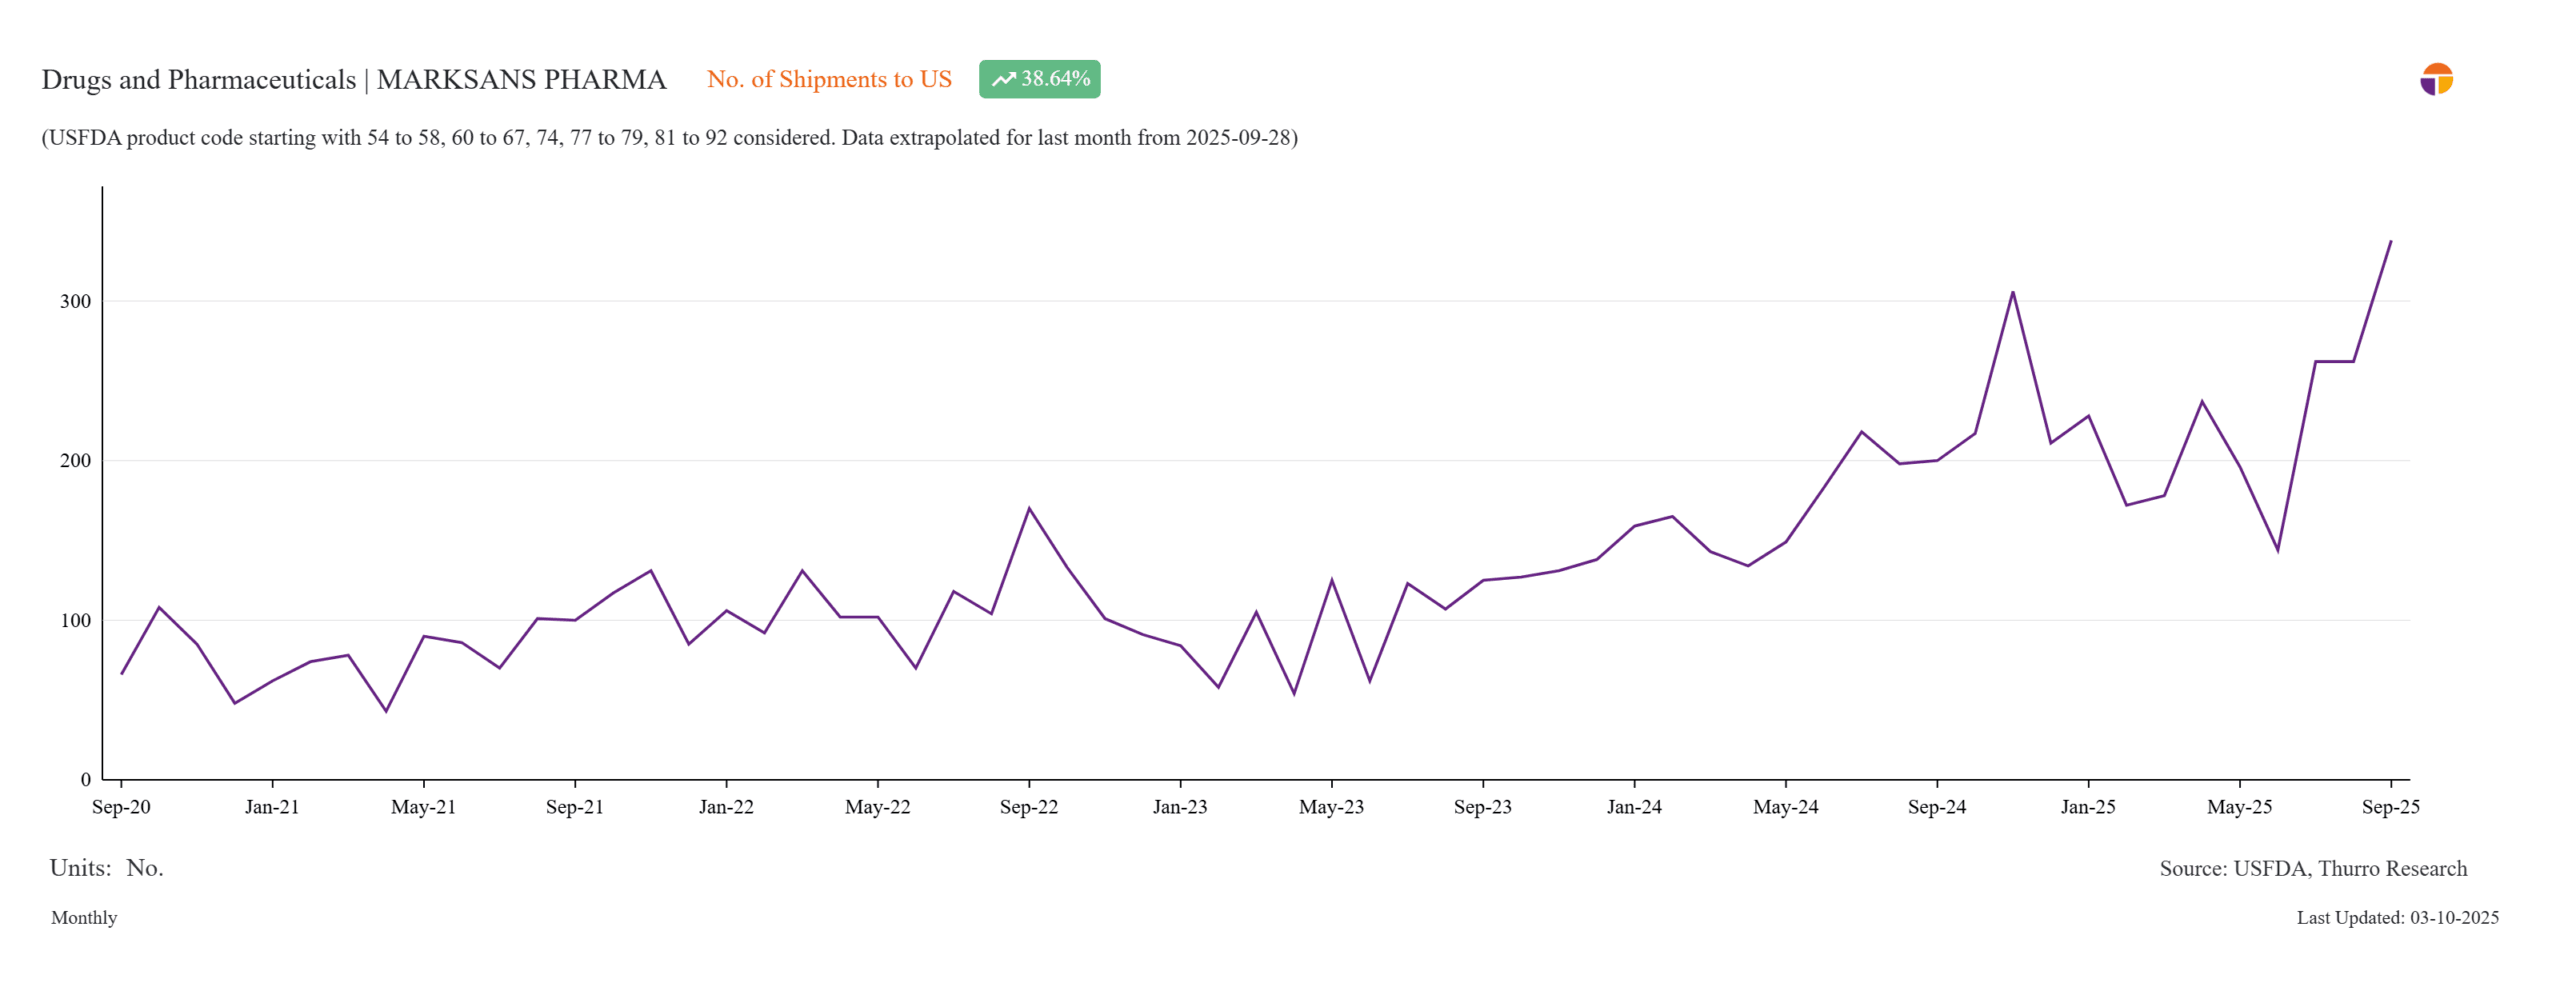Click the 300 y-axis value label

(75, 301)
